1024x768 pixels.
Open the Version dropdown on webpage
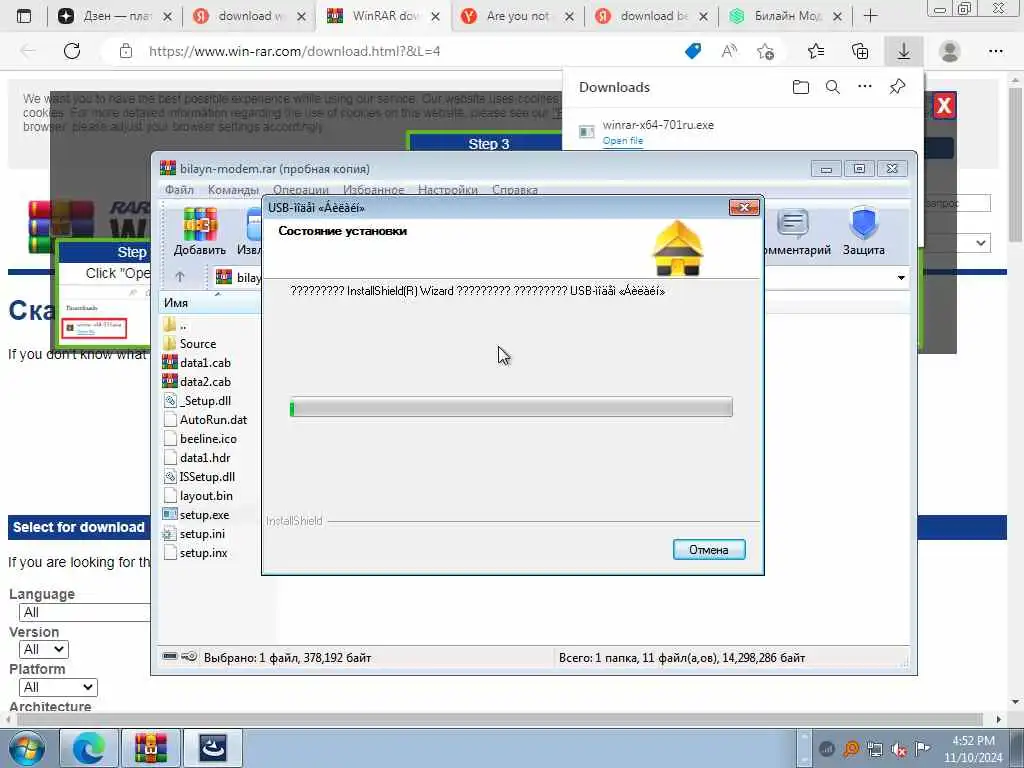click(44, 649)
